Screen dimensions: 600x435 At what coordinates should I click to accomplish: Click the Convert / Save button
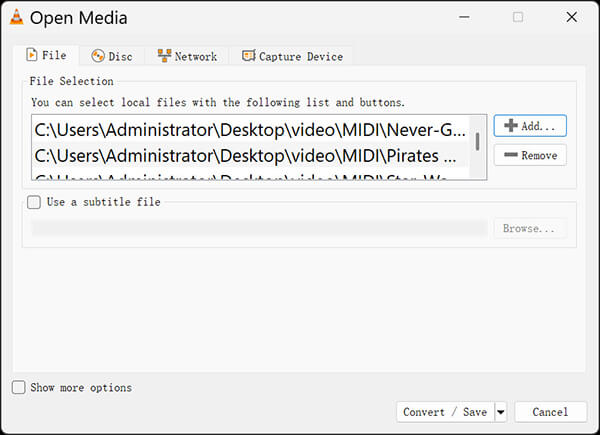(x=445, y=412)
